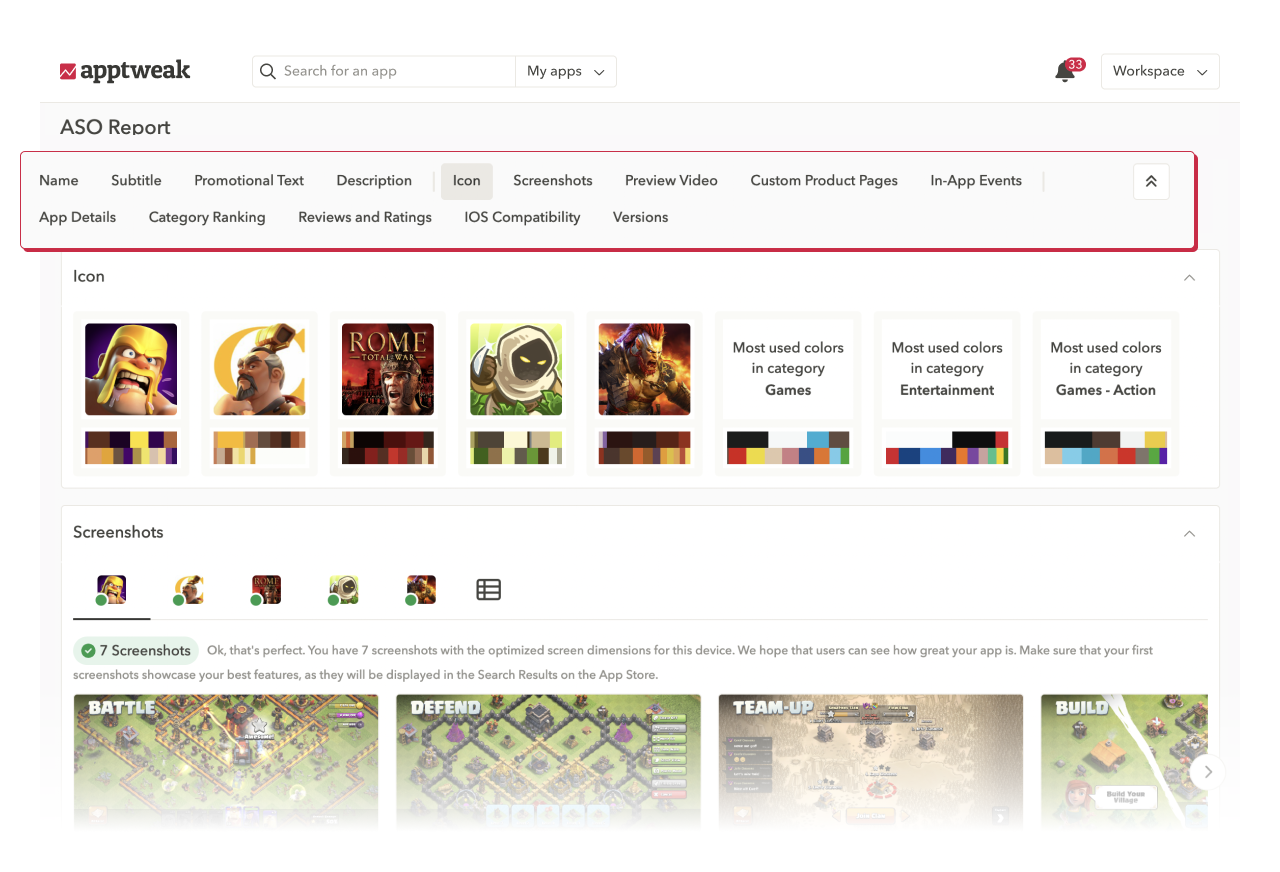Go to In-App Events section
1280x872 pixels.
[976, 181]
